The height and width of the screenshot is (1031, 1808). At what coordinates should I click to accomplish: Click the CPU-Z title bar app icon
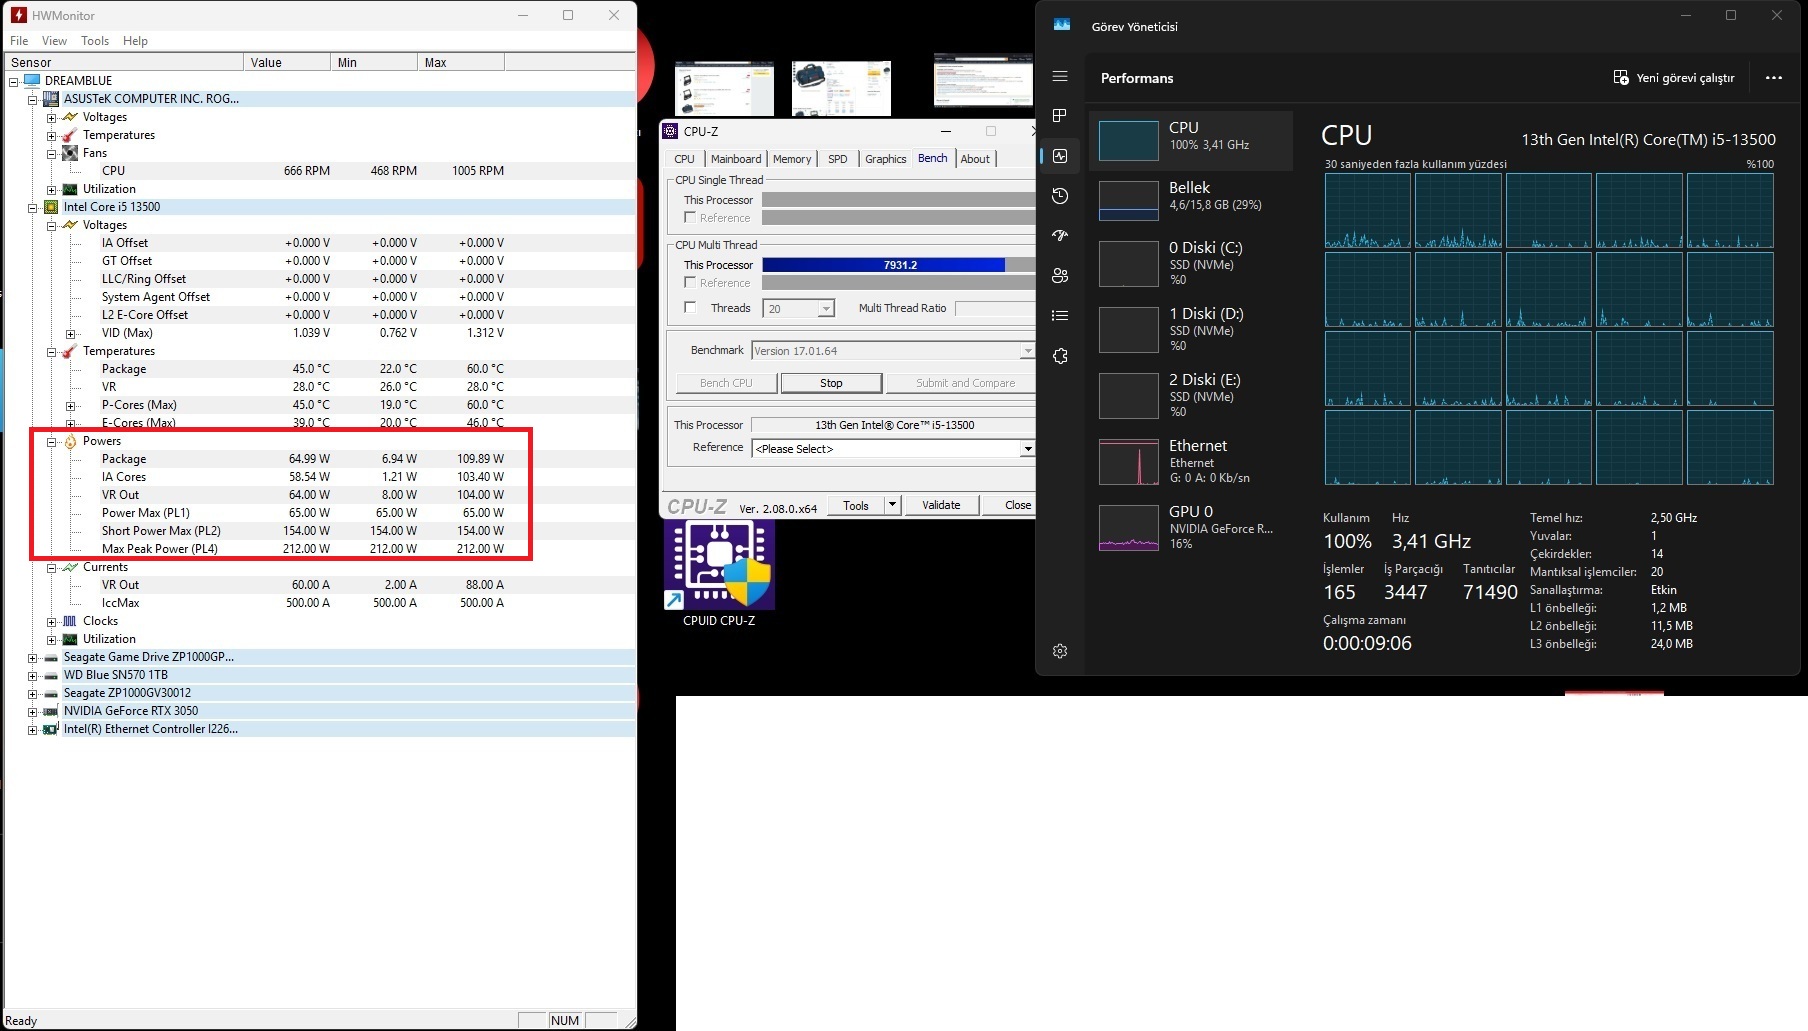click(x=671, y=131)
